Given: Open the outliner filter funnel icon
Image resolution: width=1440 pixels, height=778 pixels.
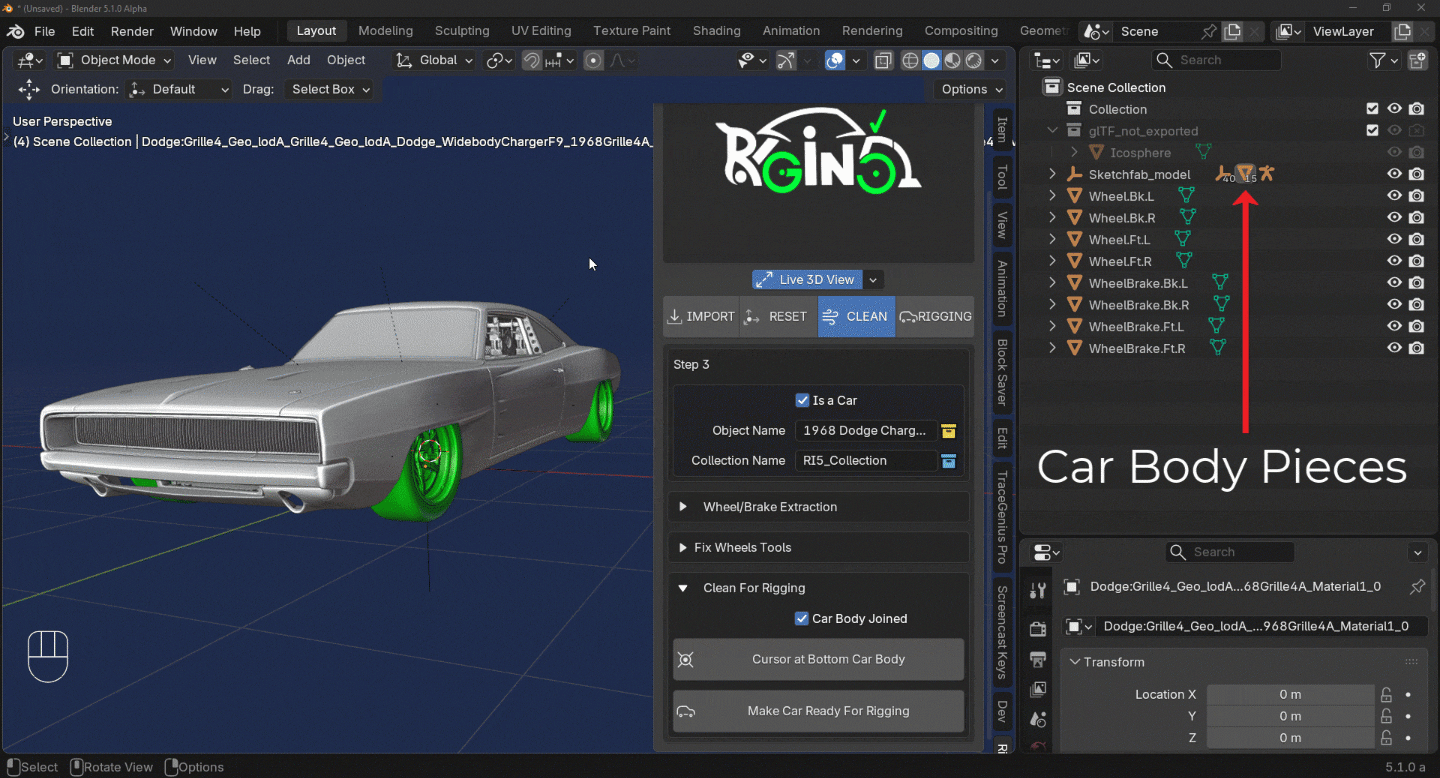Looking at the screenshot, I should [1378, 60].
